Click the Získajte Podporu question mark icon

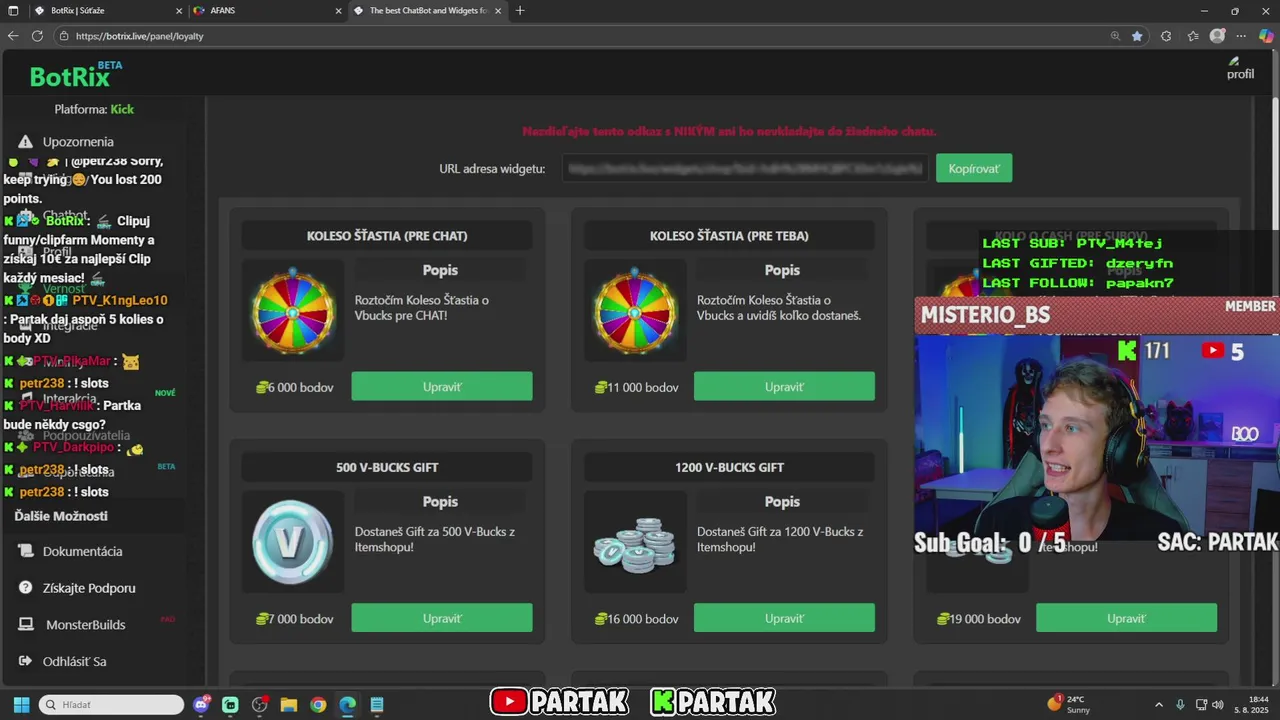(25, 587)
